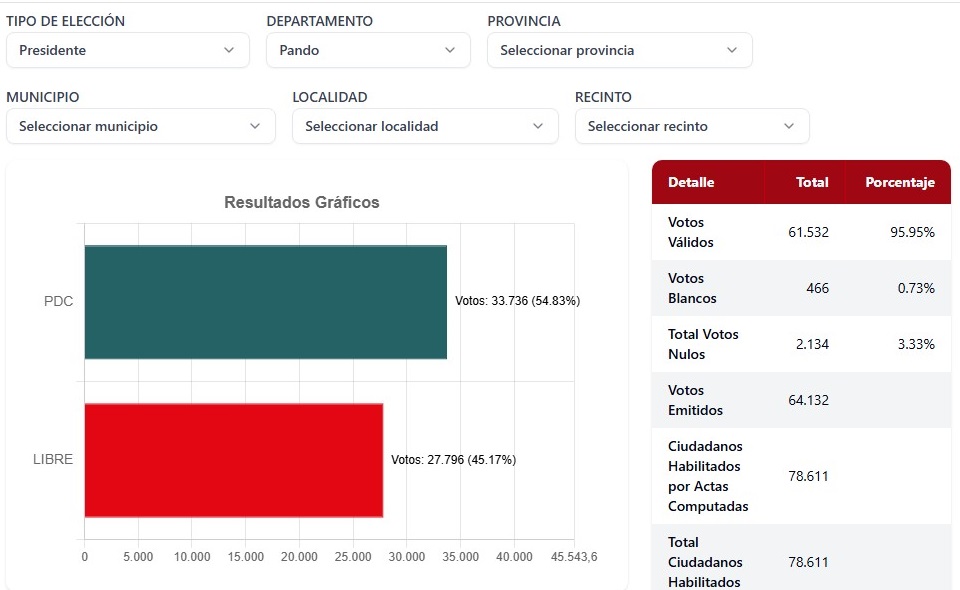
Task: Expand the Departamento dropdown showing Pando
Action: 367,50
